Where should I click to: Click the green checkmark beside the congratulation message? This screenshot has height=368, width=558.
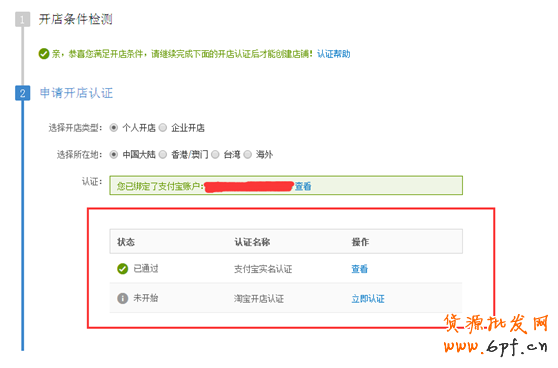44,54
